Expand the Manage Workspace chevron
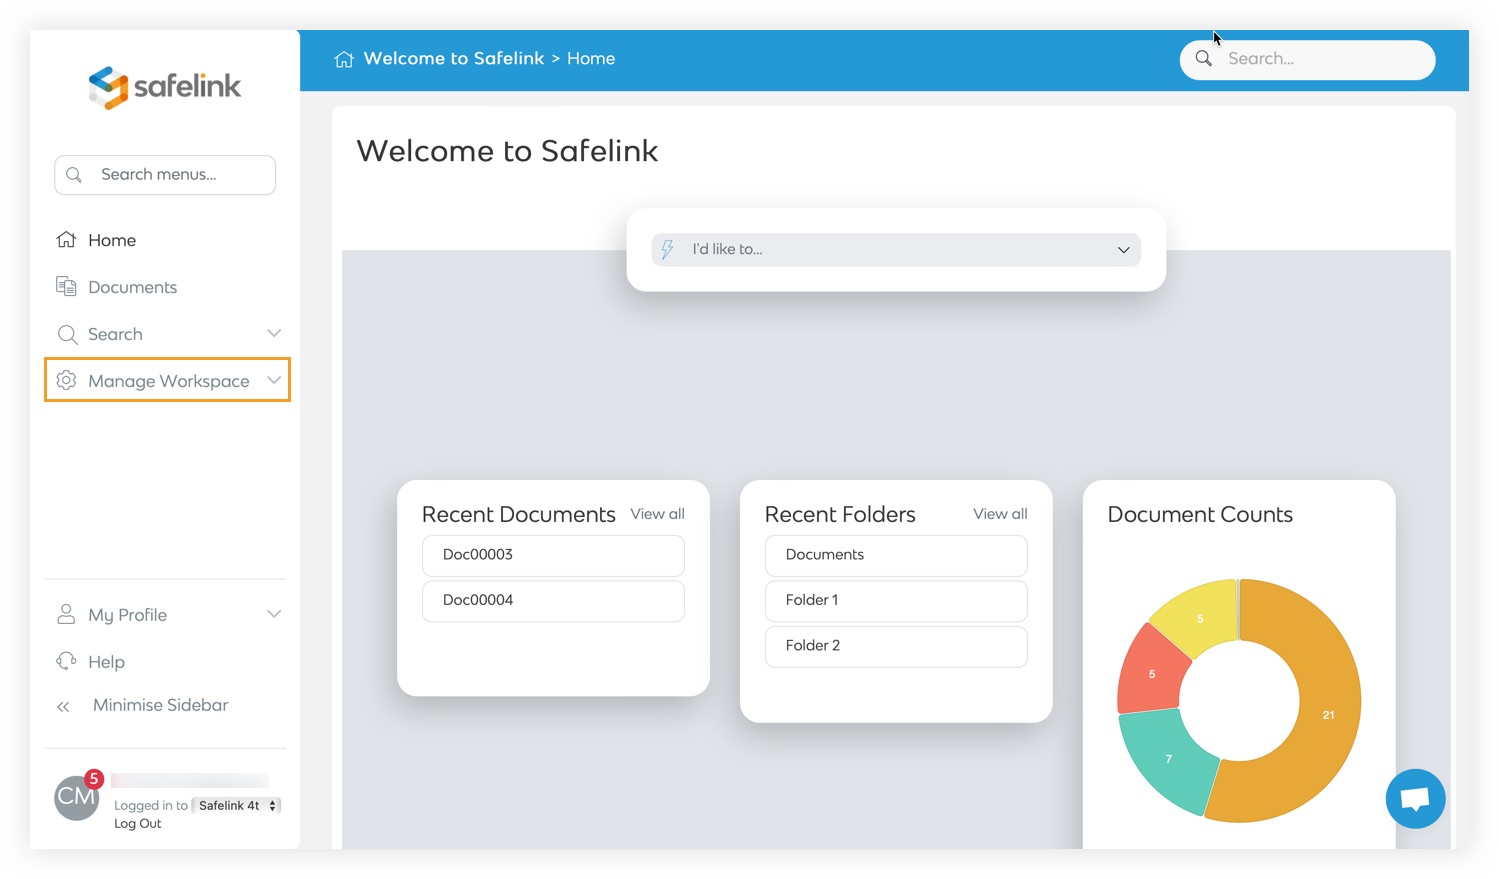Viewport: 1499px width, 879px height. click(x=274, y=380)
